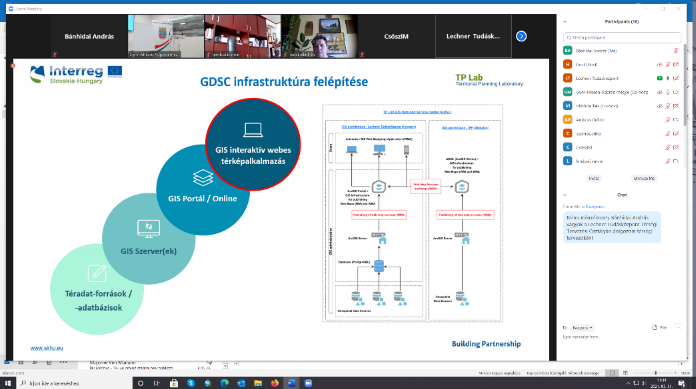Viewport: 696px width, 389px height.
Task: Click the Invite button under participants
Action: 593,178
